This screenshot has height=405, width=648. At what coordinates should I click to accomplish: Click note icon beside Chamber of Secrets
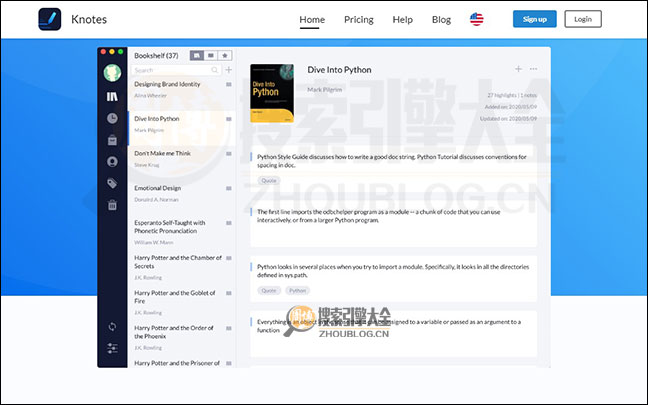tap(229, 258)
